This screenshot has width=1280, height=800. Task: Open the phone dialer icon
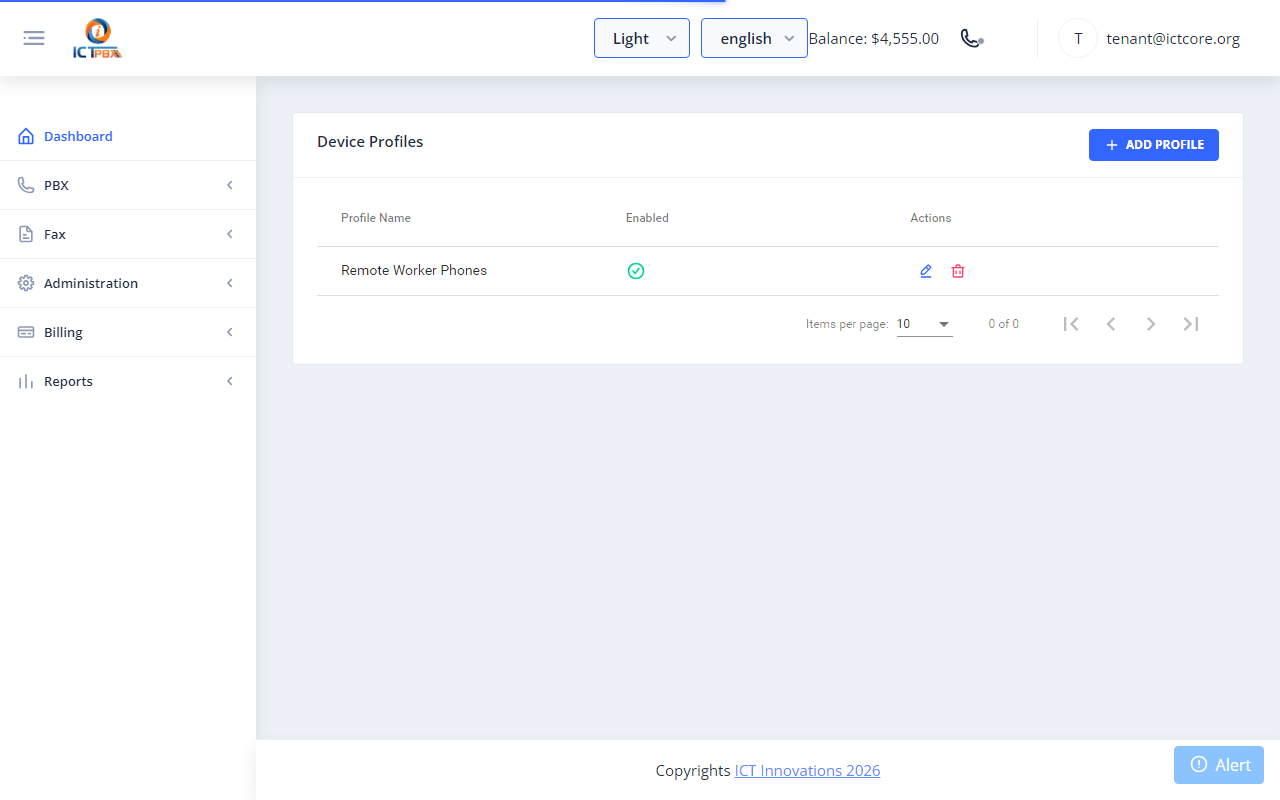[971, 38]
